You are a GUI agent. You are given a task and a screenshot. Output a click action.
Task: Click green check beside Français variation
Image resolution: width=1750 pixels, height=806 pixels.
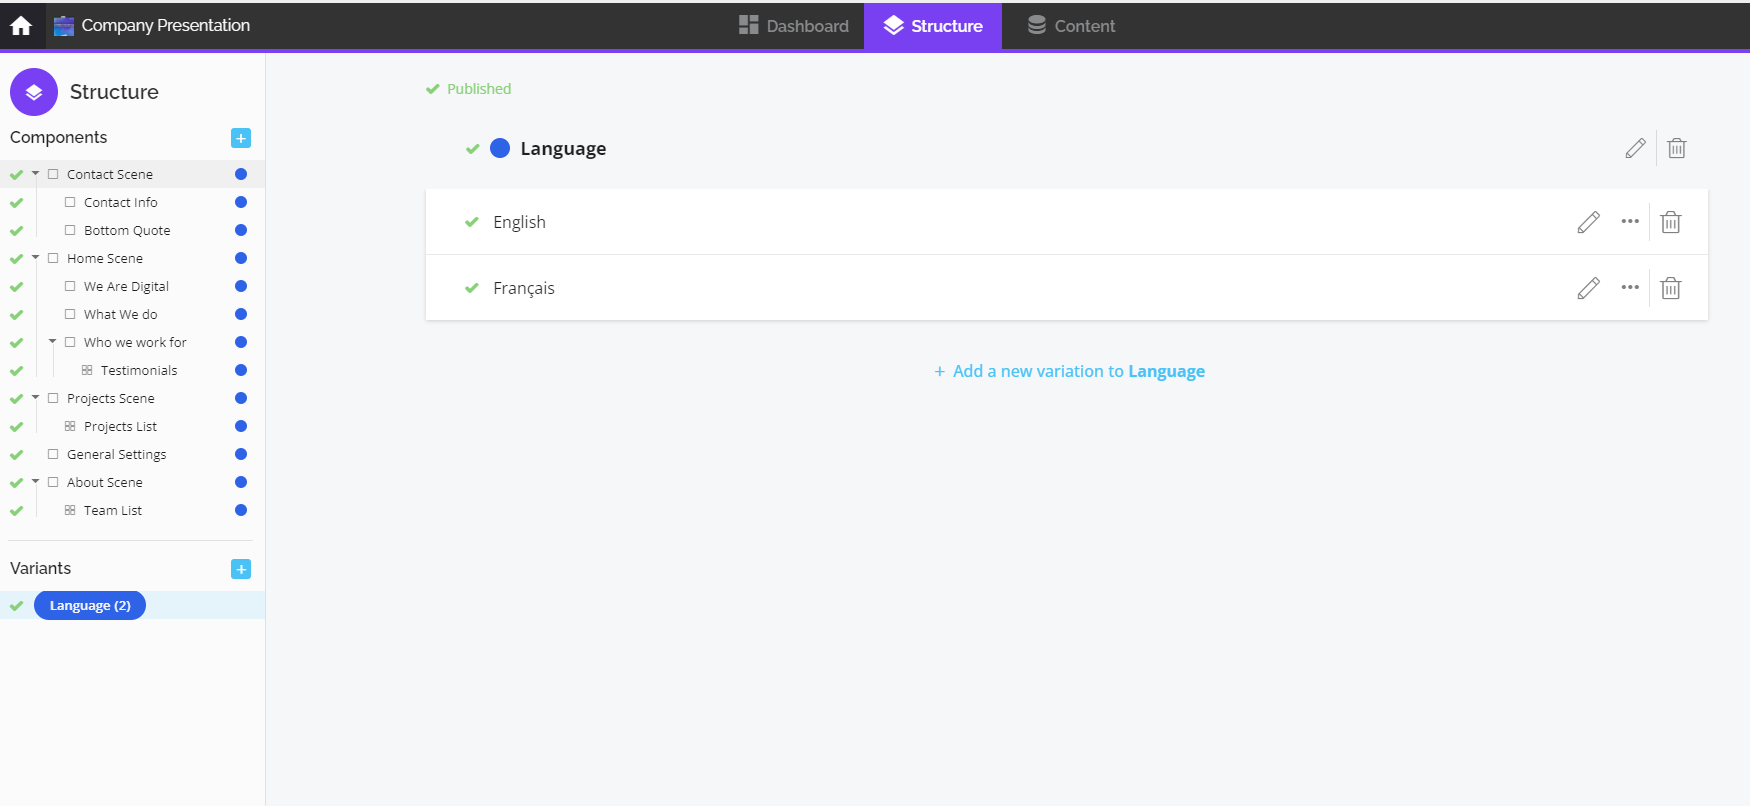click(472, 288)
